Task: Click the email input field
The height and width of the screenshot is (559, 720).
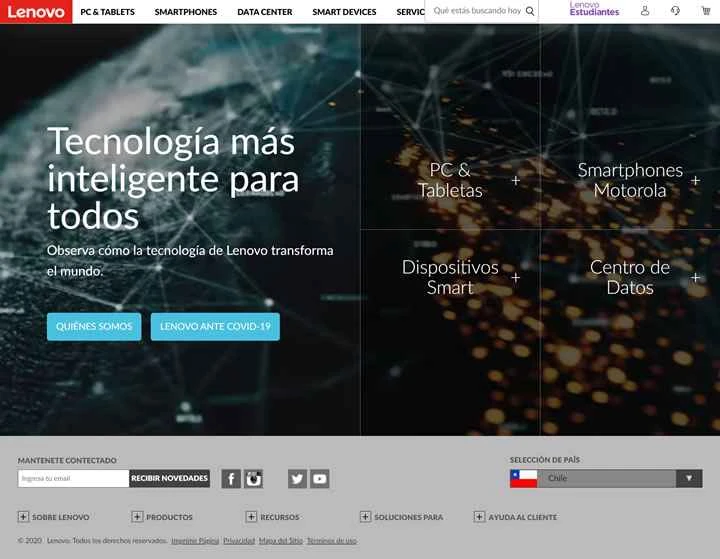Action: pyautogui.click(x=74, y=479)
